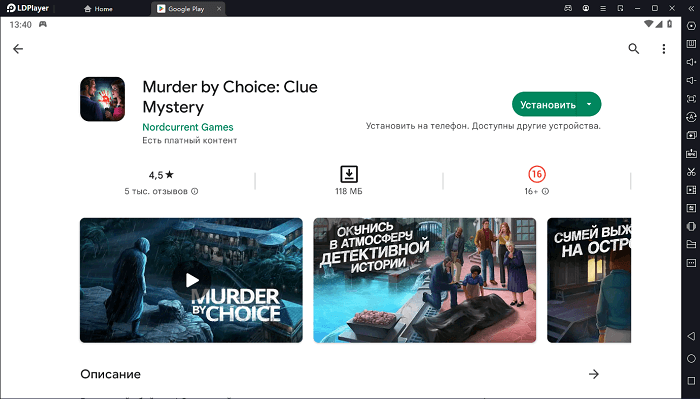This screenshot has width=700, height=399.
Task: Expand the Описание section arrow
Action: coord(593,374)
